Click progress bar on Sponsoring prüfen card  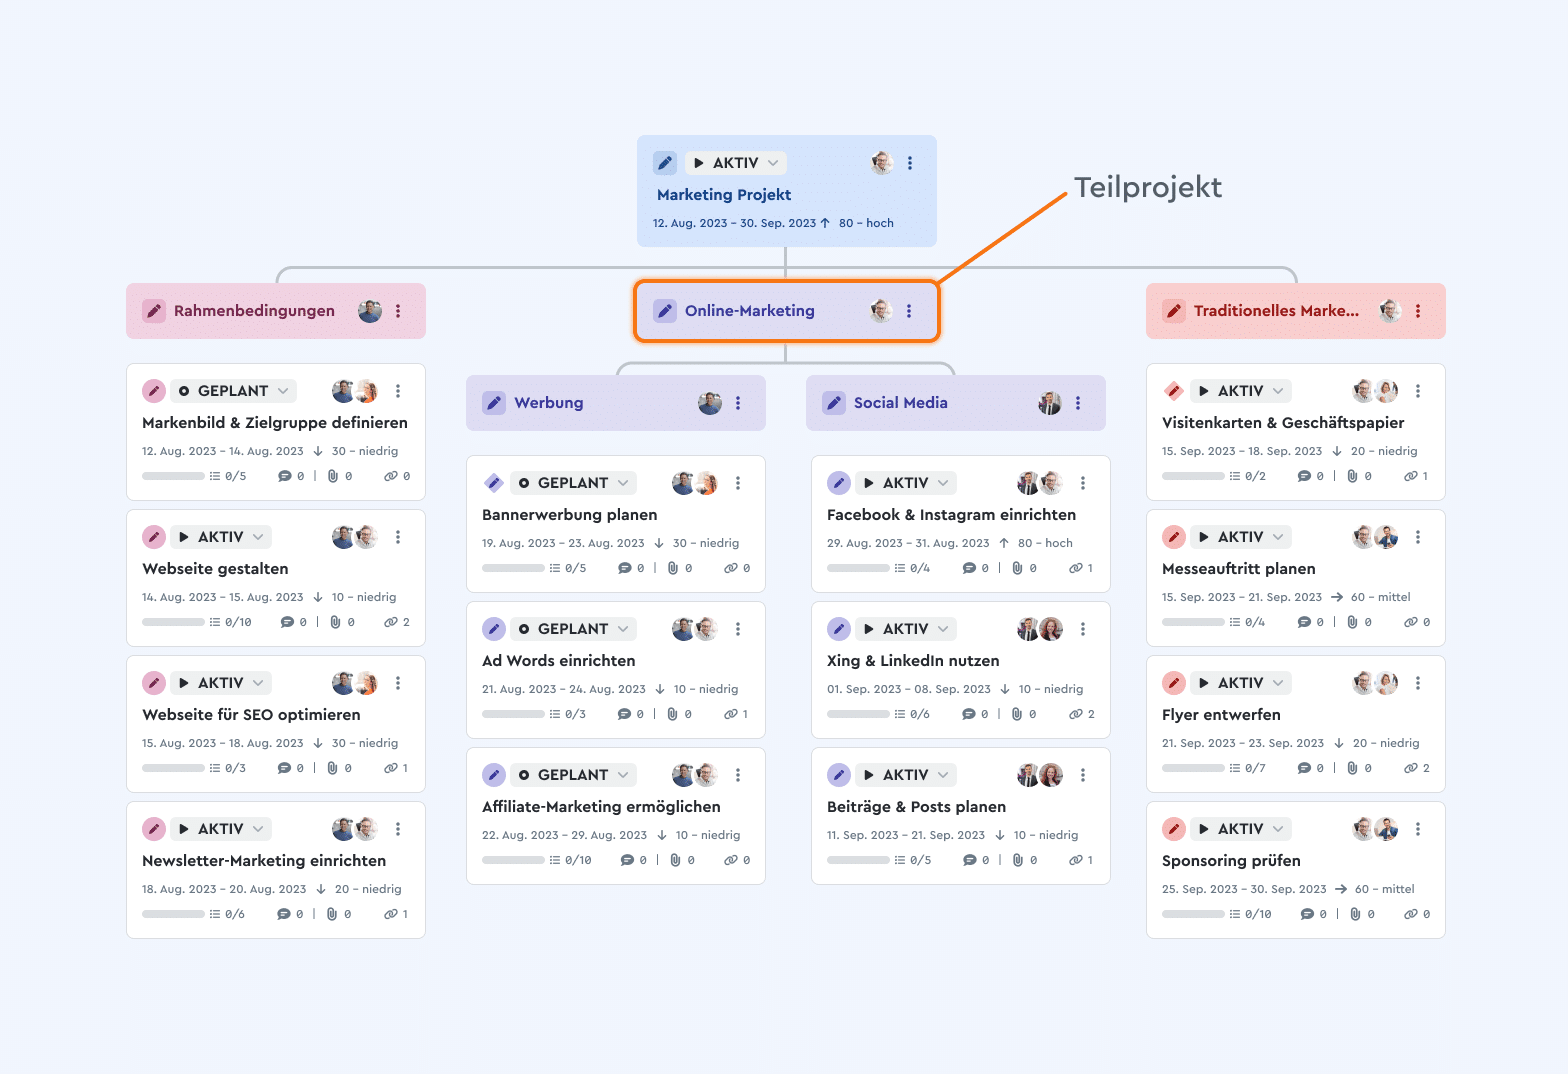click(1193, 914)
